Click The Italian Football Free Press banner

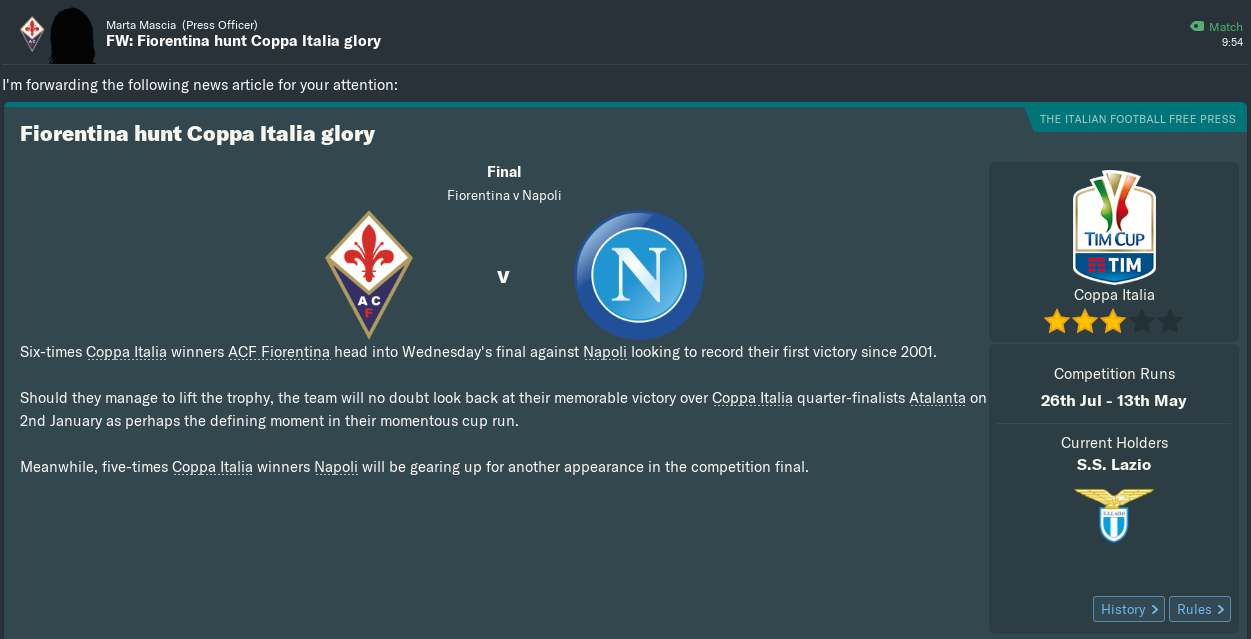pyautogui.click(x=1137, y=119)
